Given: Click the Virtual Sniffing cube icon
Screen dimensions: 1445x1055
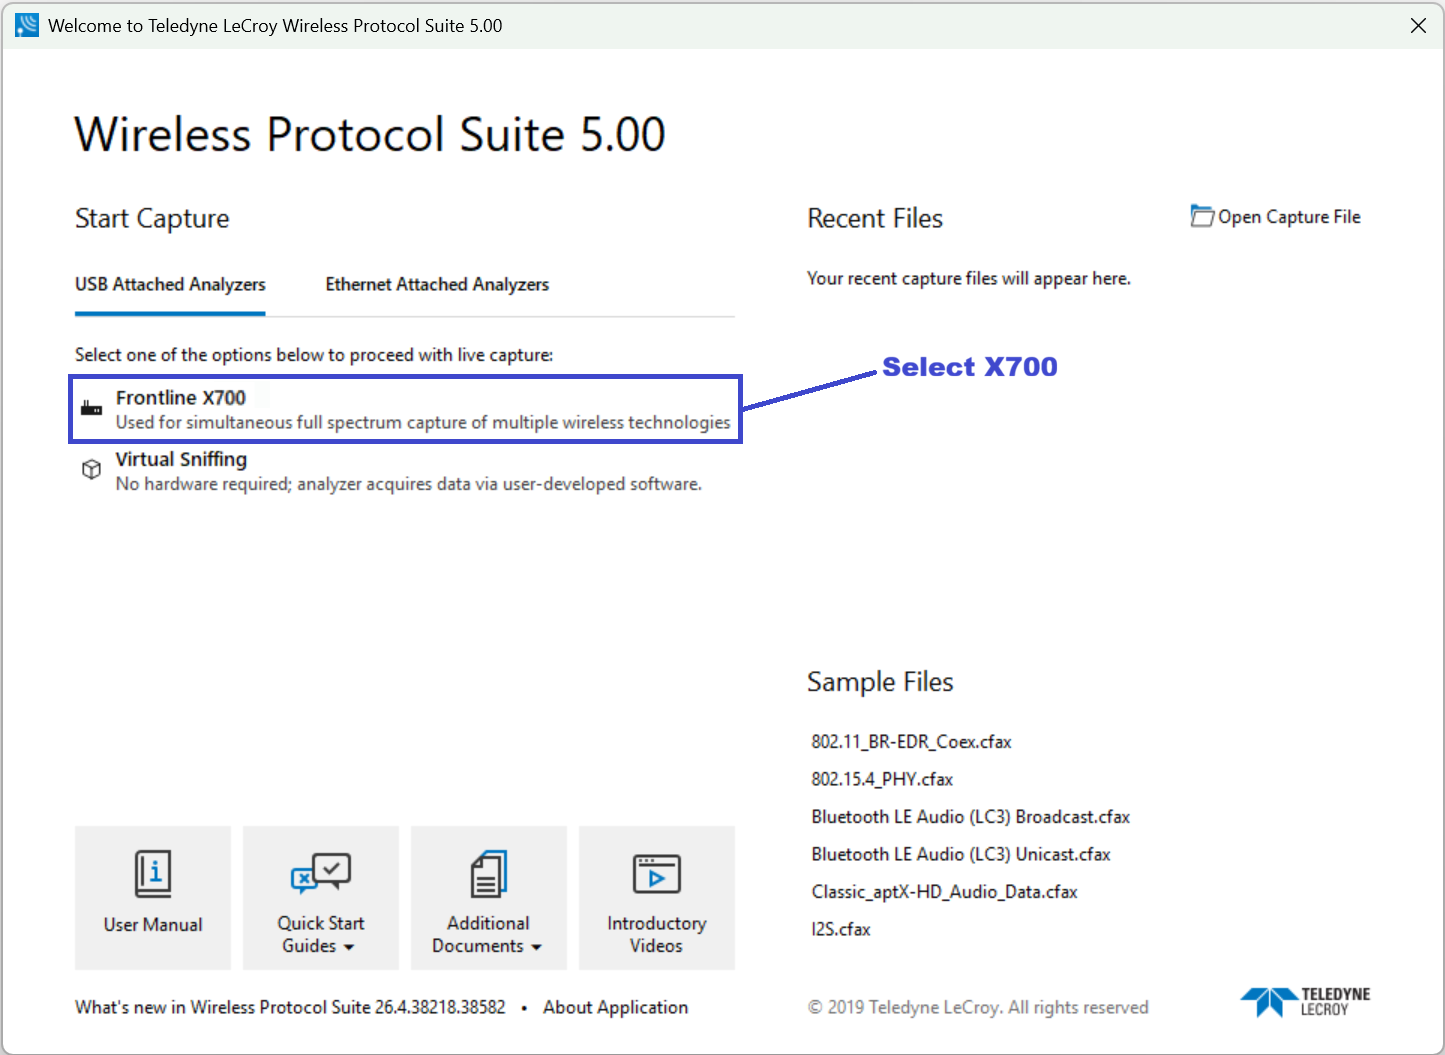Looking at the screenshot, I should (x=91, y=469).
